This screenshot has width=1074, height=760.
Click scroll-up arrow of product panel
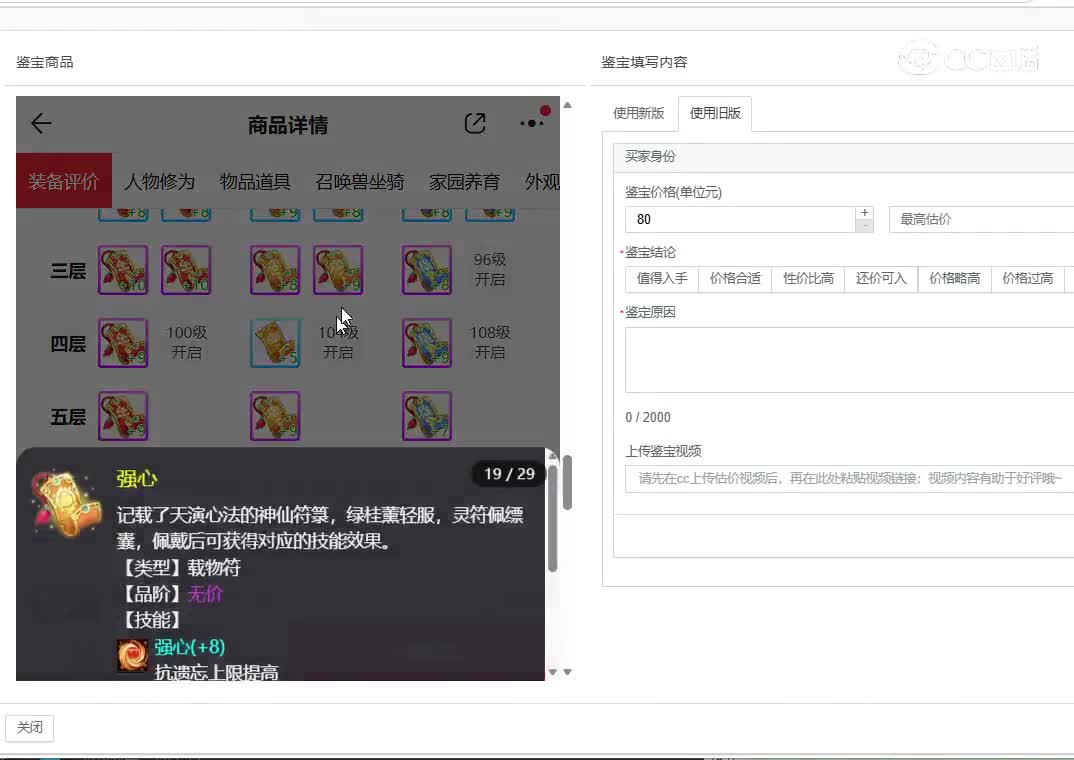point(567,105)
